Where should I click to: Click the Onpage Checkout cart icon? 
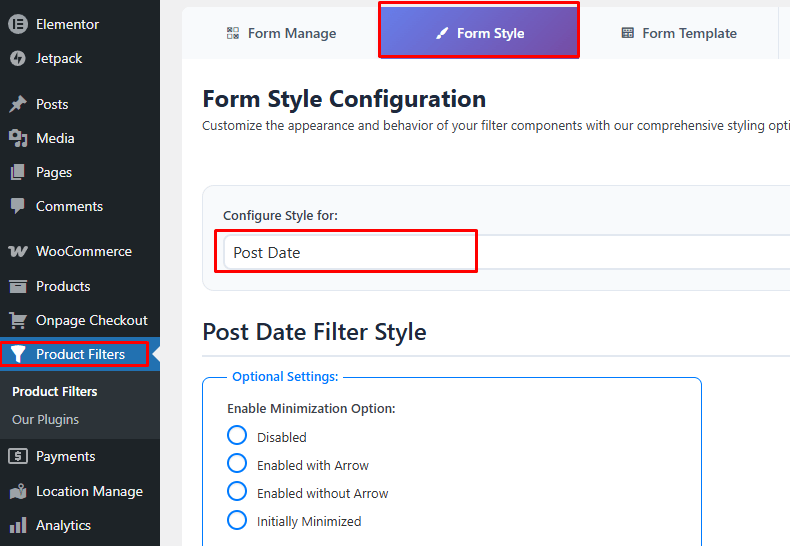pyautogui.click(x=18, y=320)
